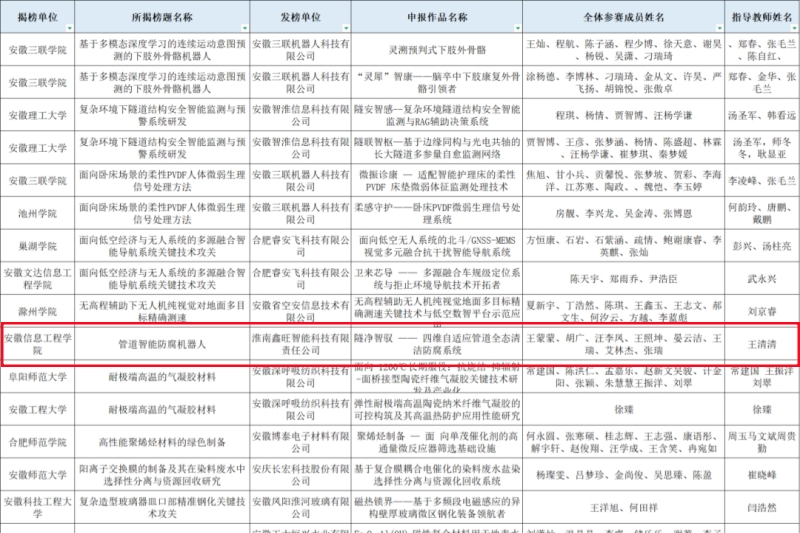Select 徐臻 in the 指导教师姓名 column
Screen dimensions: 800x533
click(x=762, y=409)
